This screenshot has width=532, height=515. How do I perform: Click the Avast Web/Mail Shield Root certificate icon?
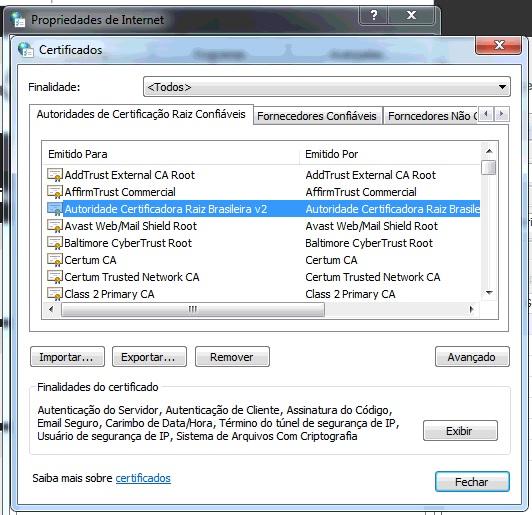click(55, 226)
